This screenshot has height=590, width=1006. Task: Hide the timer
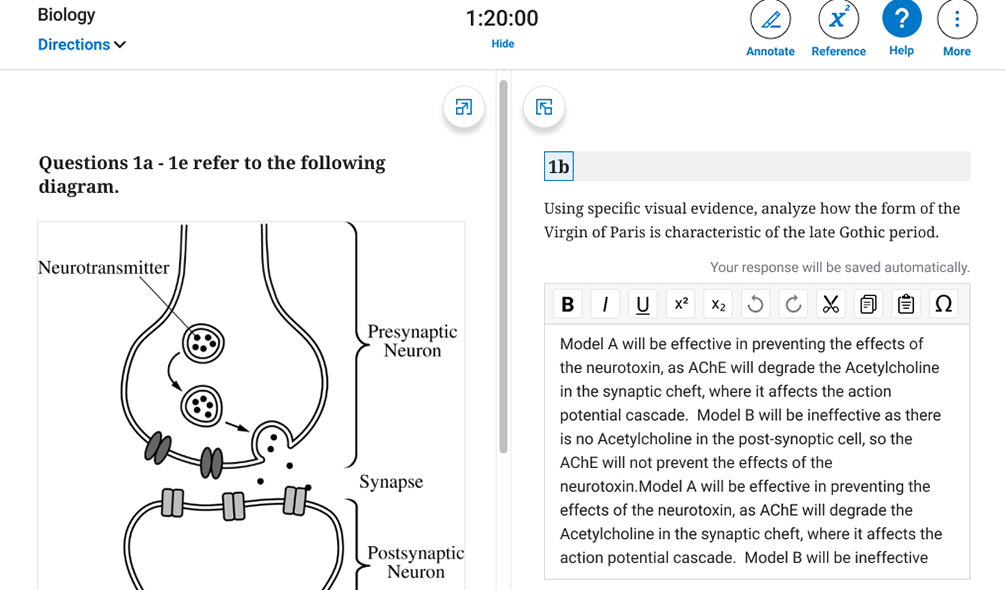point(502,44)
